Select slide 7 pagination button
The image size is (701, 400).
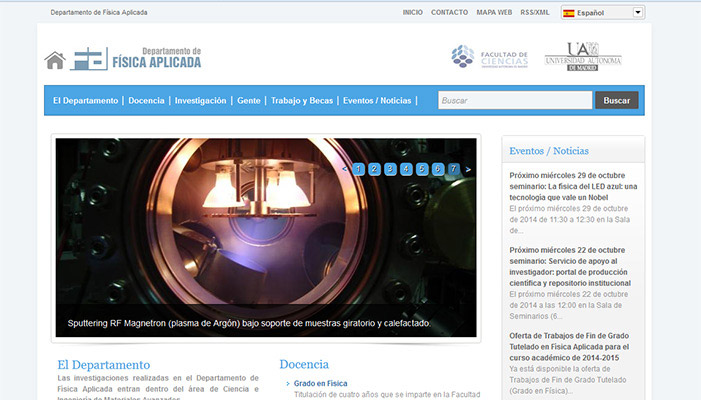click(453, 169)
